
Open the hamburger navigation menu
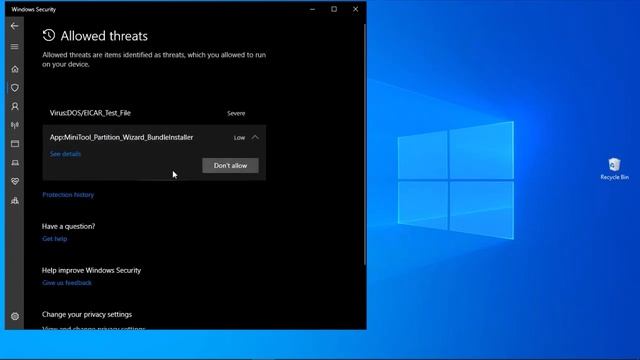coord(15,47)
